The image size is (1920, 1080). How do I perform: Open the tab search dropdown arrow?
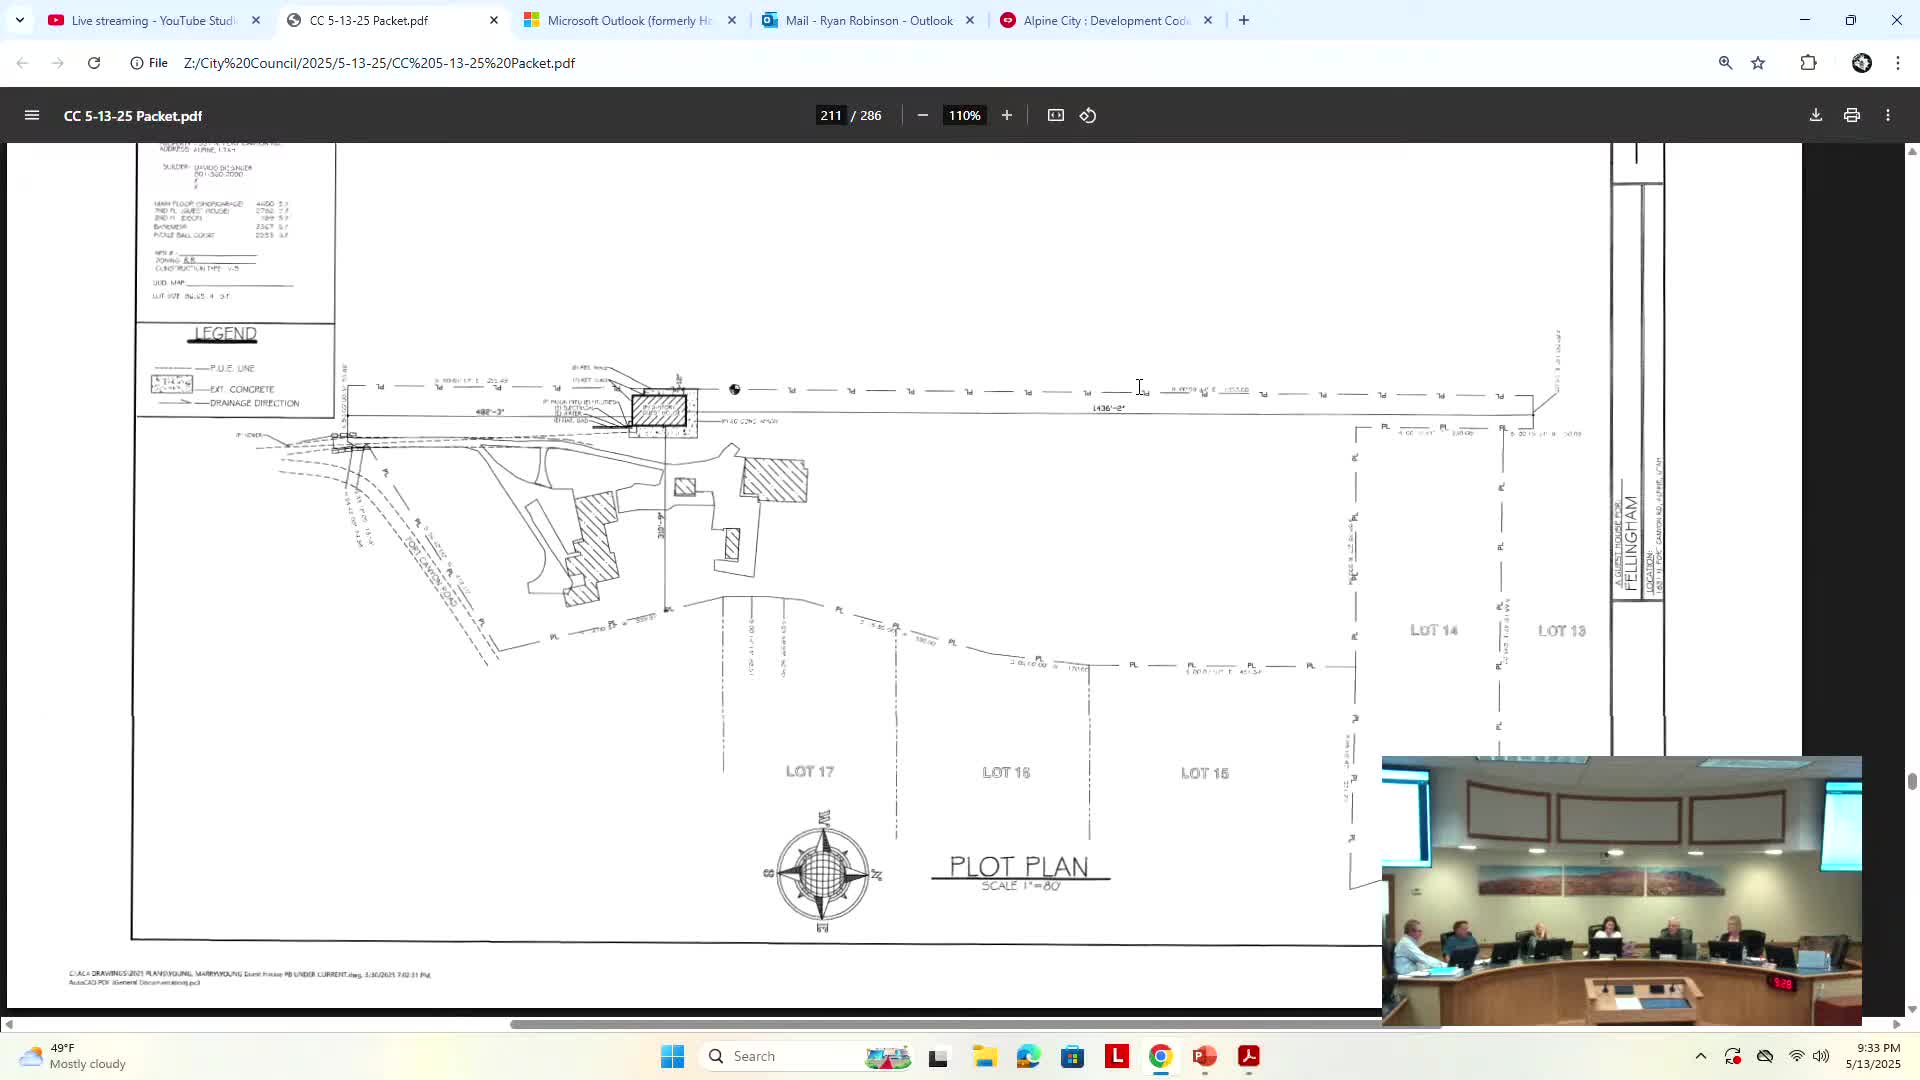click(19, 20)
